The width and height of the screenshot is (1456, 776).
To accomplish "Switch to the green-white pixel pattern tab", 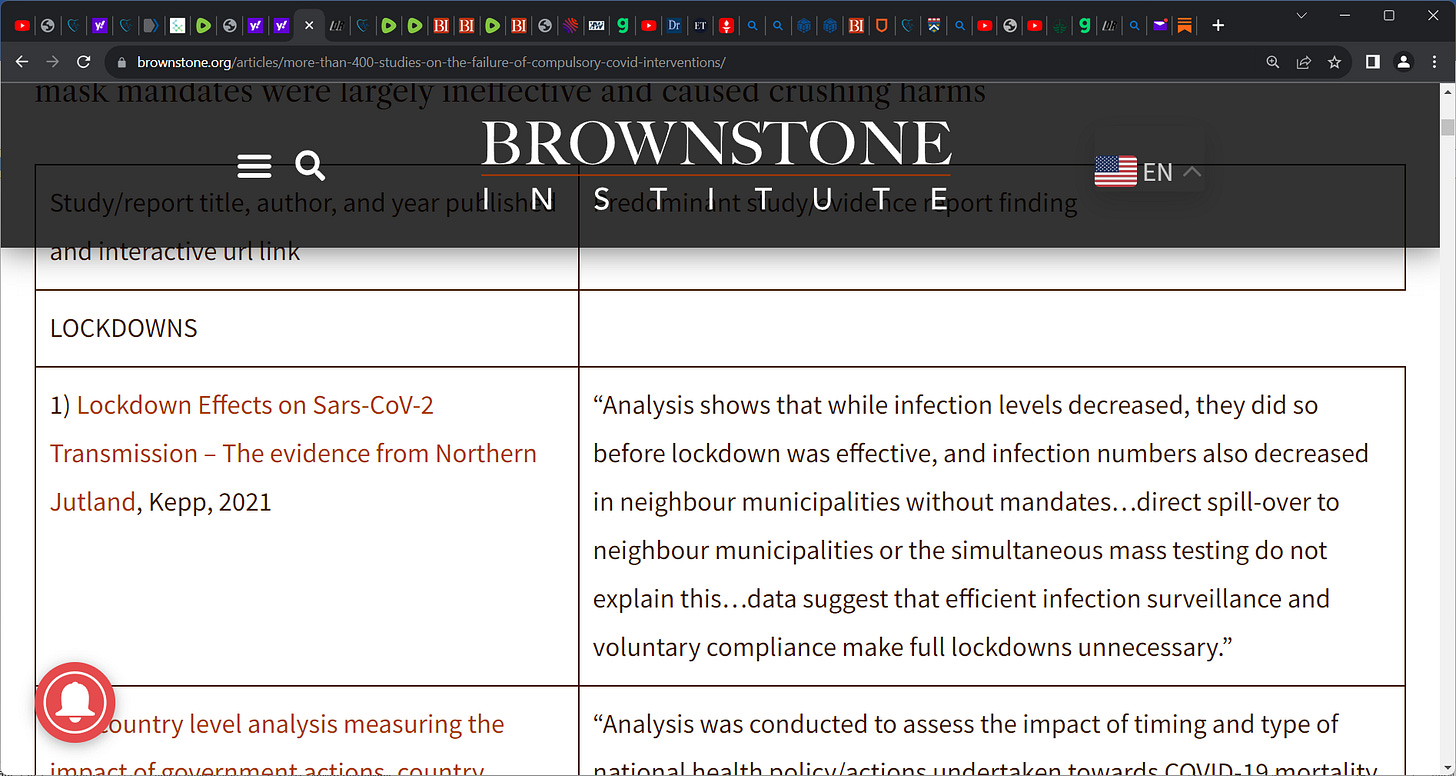I will point(177,25).
